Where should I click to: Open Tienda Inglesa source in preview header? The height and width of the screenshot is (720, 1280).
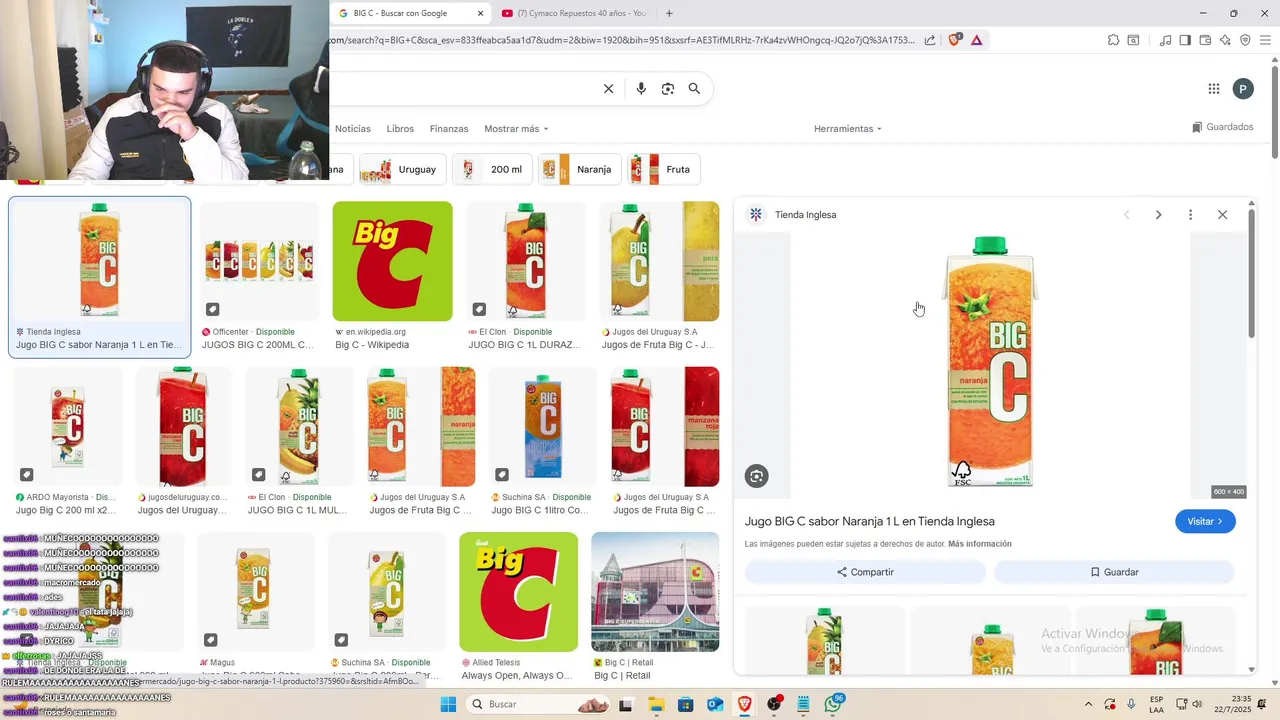tap(794, 215)
